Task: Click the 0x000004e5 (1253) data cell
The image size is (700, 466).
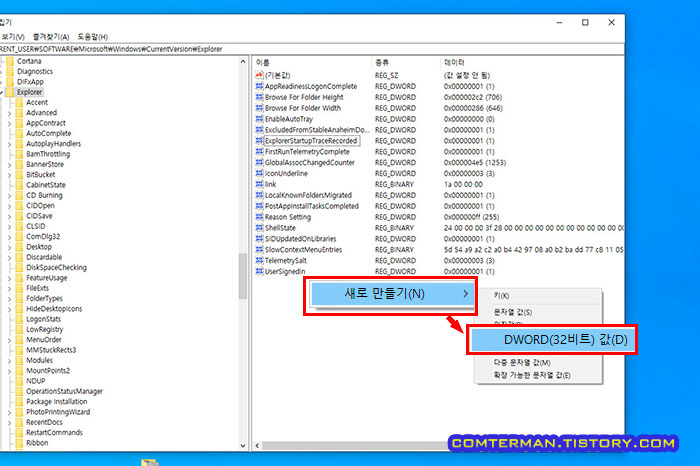Action: point(475,162)
